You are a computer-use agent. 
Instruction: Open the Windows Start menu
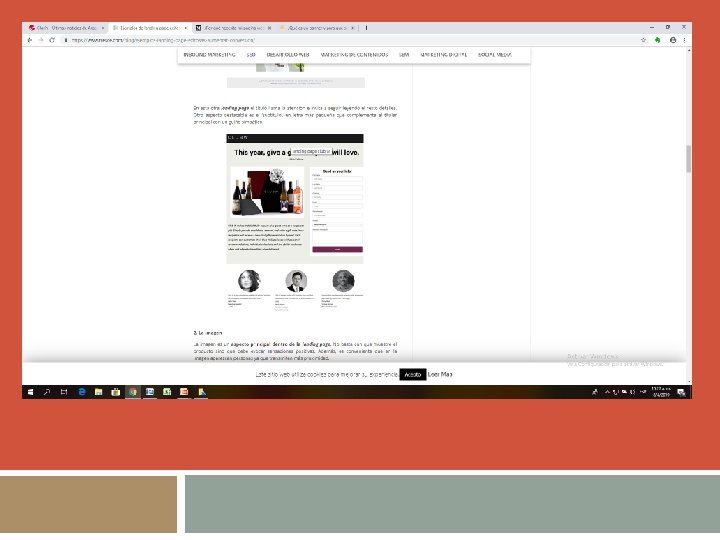[30, 392]
